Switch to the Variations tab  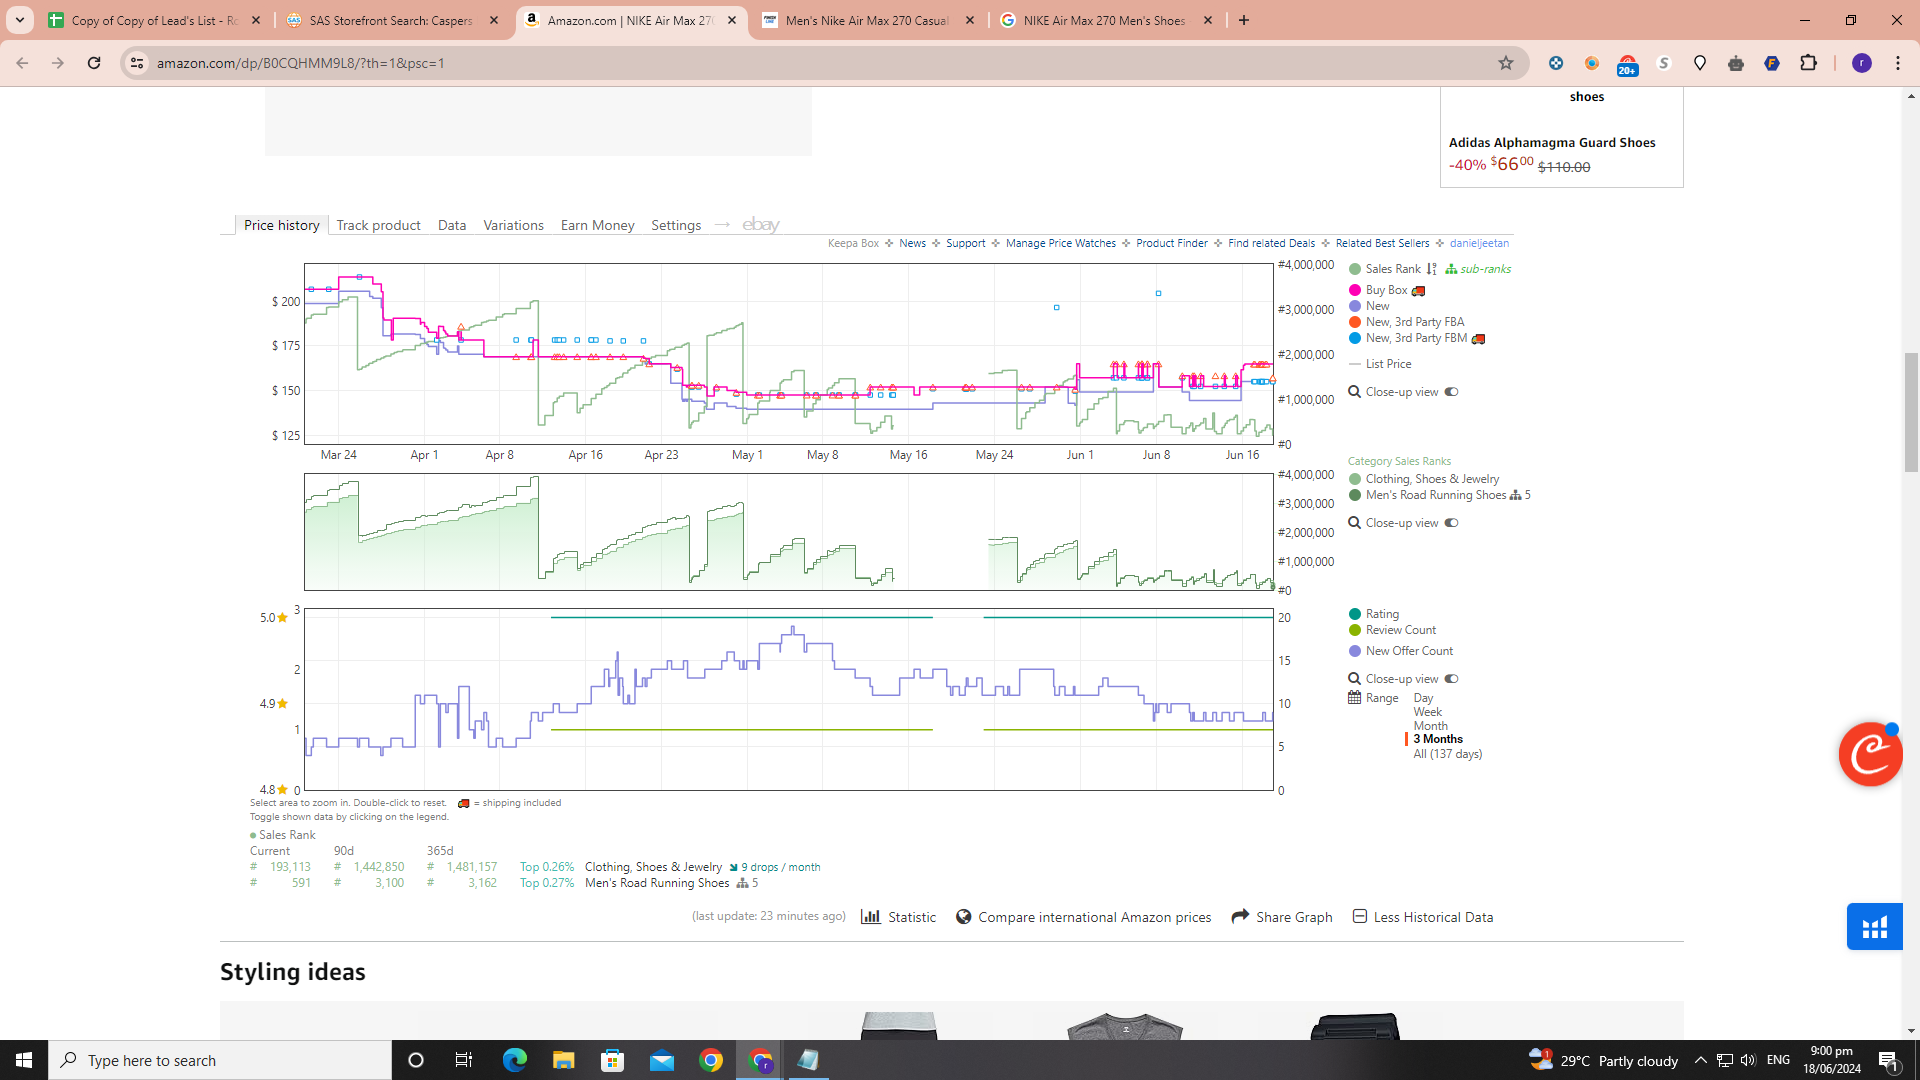point(513,225)
